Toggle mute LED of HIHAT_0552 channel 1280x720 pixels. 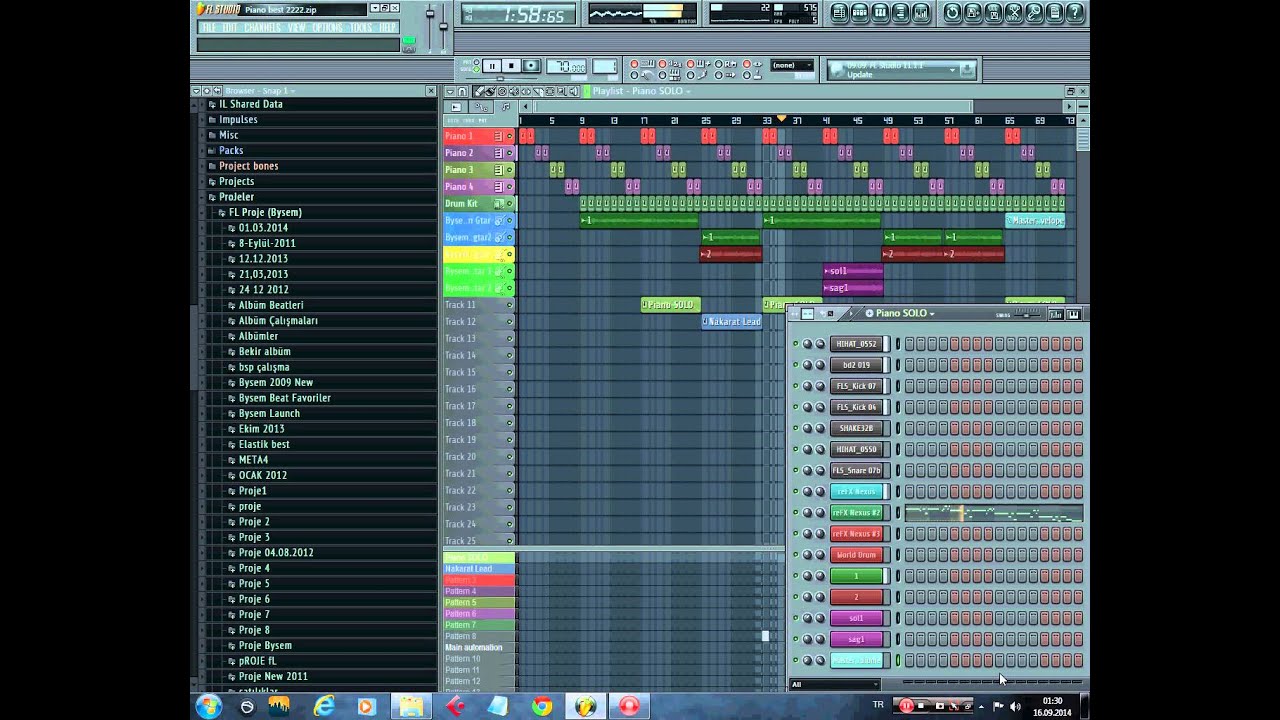[796, 344]
